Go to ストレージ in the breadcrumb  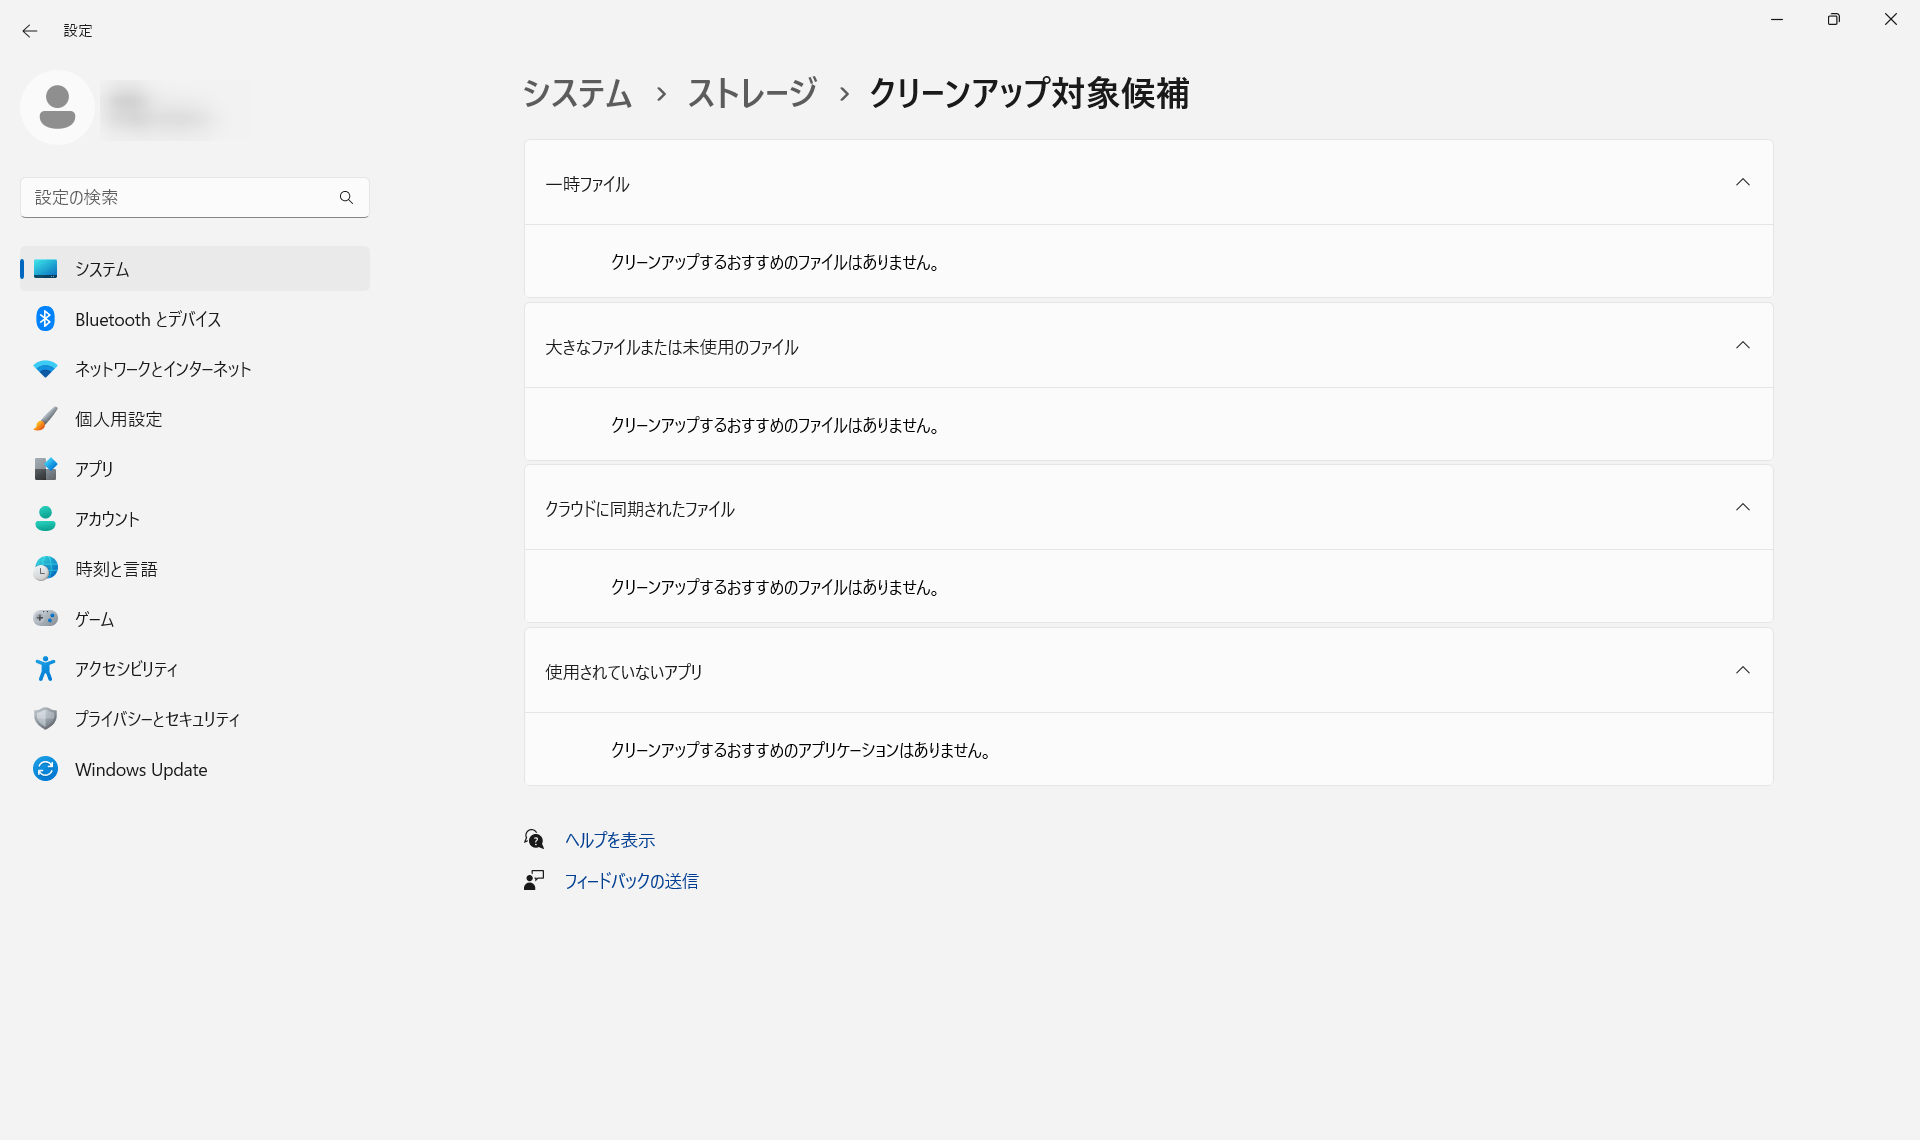(752, 93)
